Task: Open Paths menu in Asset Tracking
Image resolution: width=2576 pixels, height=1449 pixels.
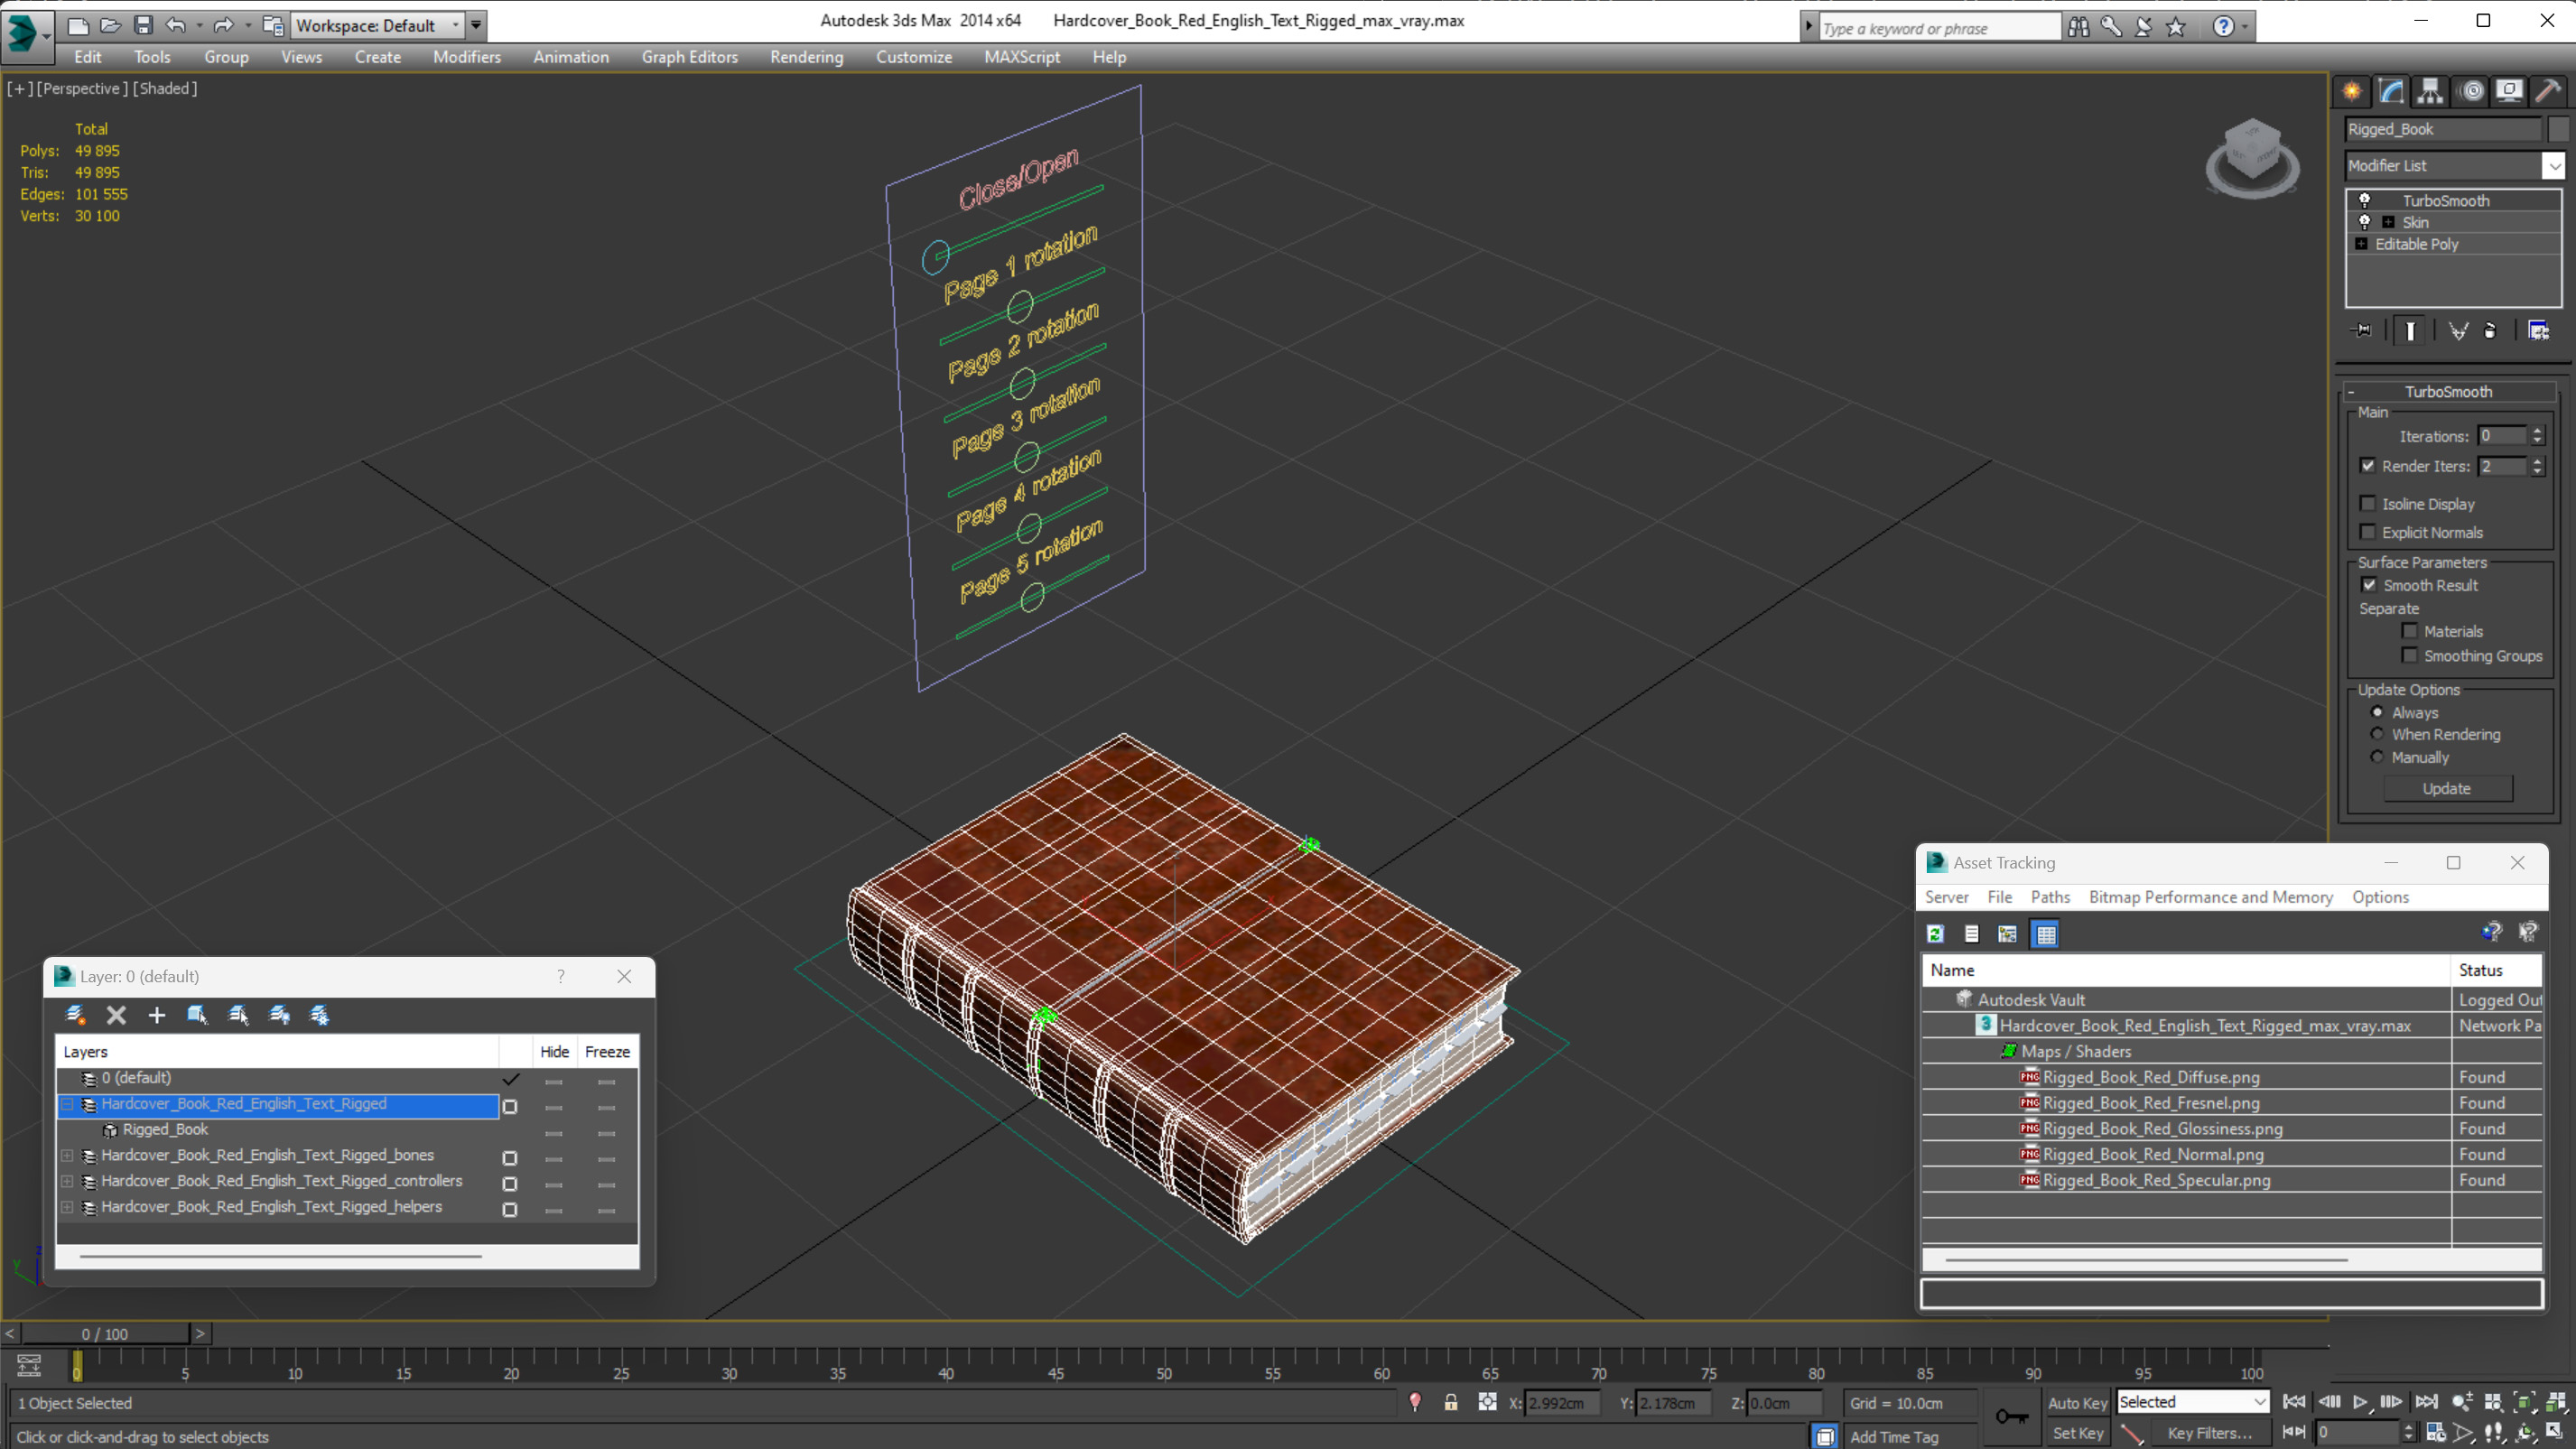Action: 2050,897
